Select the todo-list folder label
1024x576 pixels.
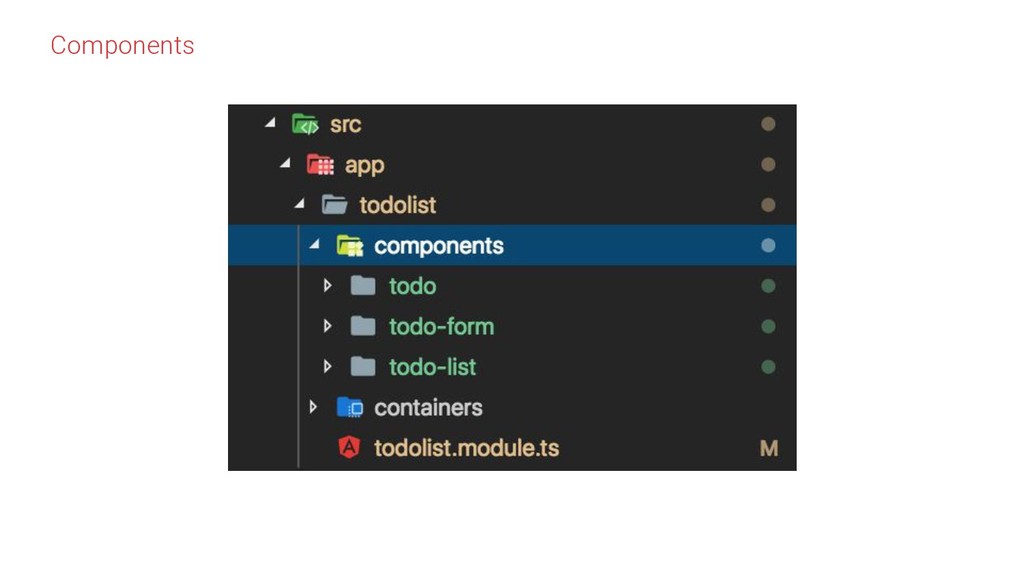432,367
